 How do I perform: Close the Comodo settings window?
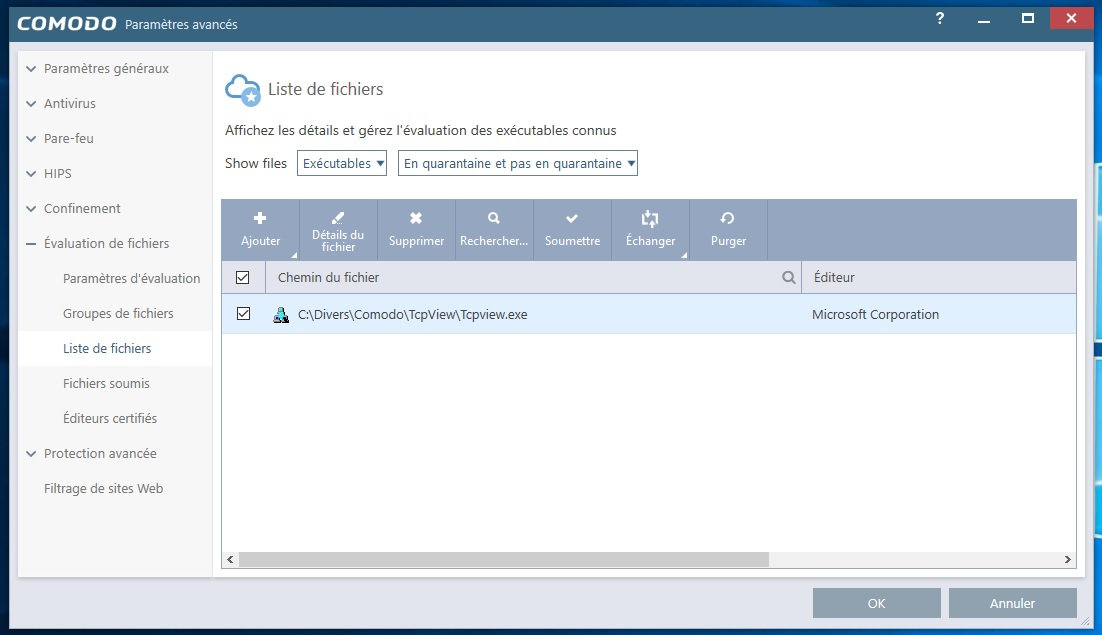(x=1071, y=18)
